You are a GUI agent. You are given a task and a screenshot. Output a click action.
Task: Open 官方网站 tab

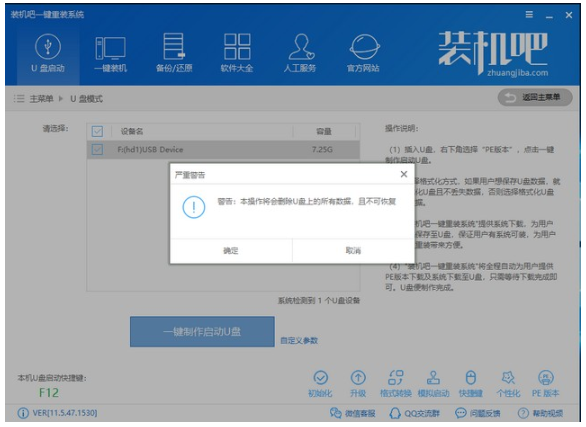tap(364, 53)
